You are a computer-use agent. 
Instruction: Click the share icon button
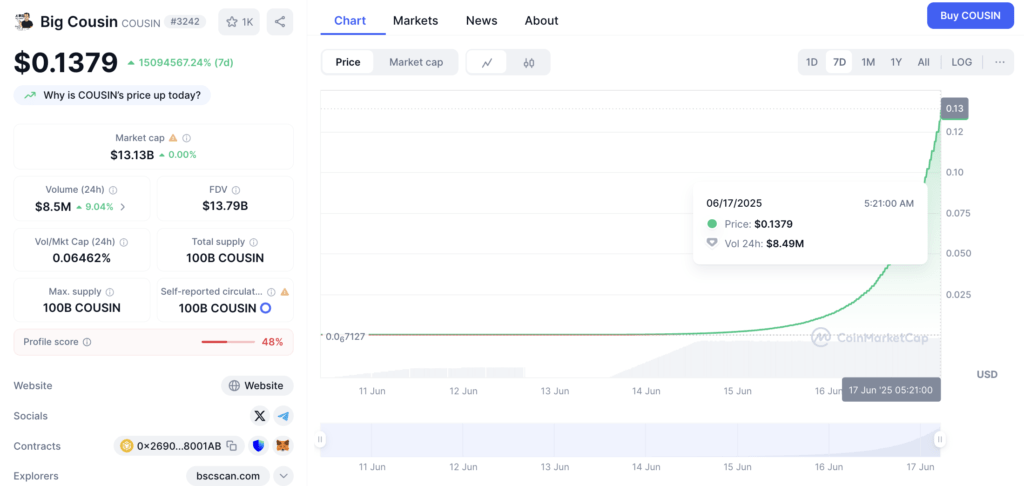point(280,22)
